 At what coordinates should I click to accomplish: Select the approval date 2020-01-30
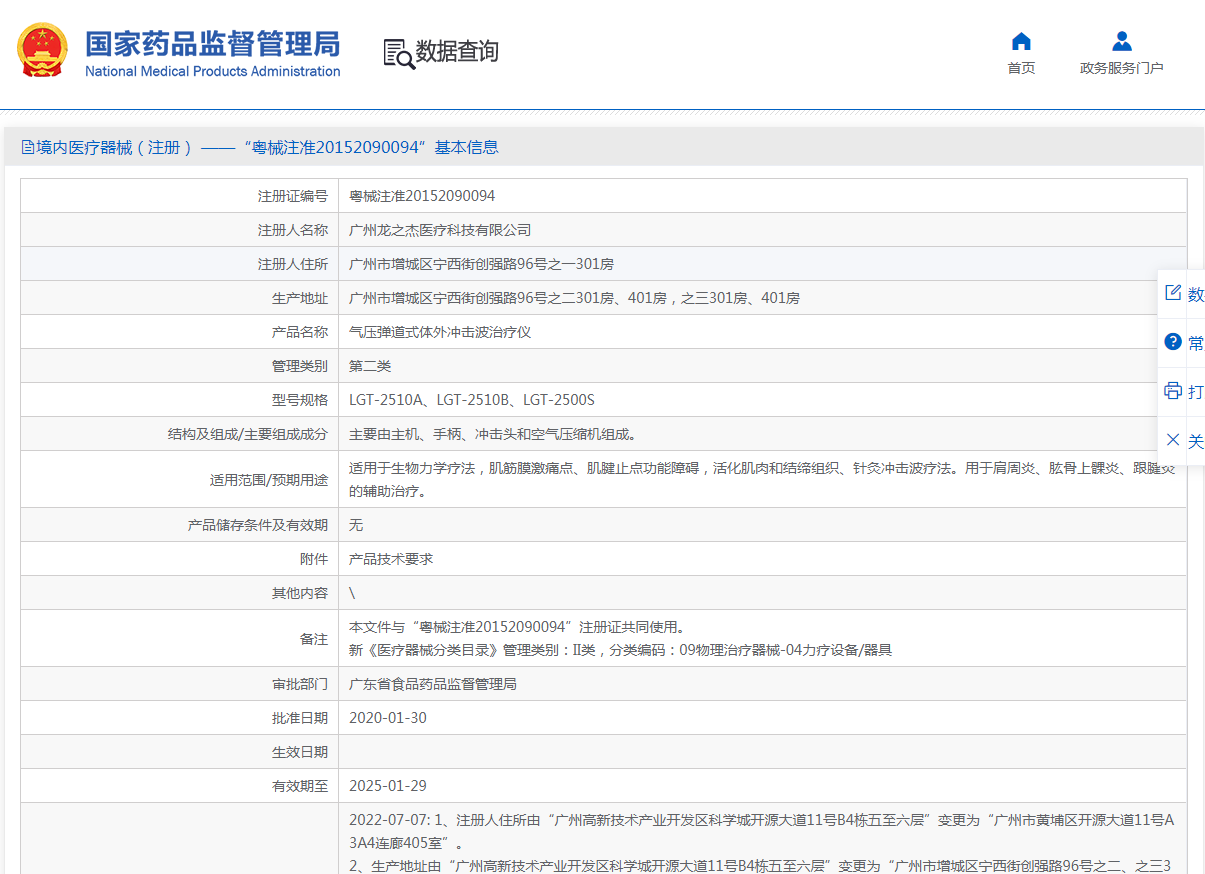coord(388,718)
